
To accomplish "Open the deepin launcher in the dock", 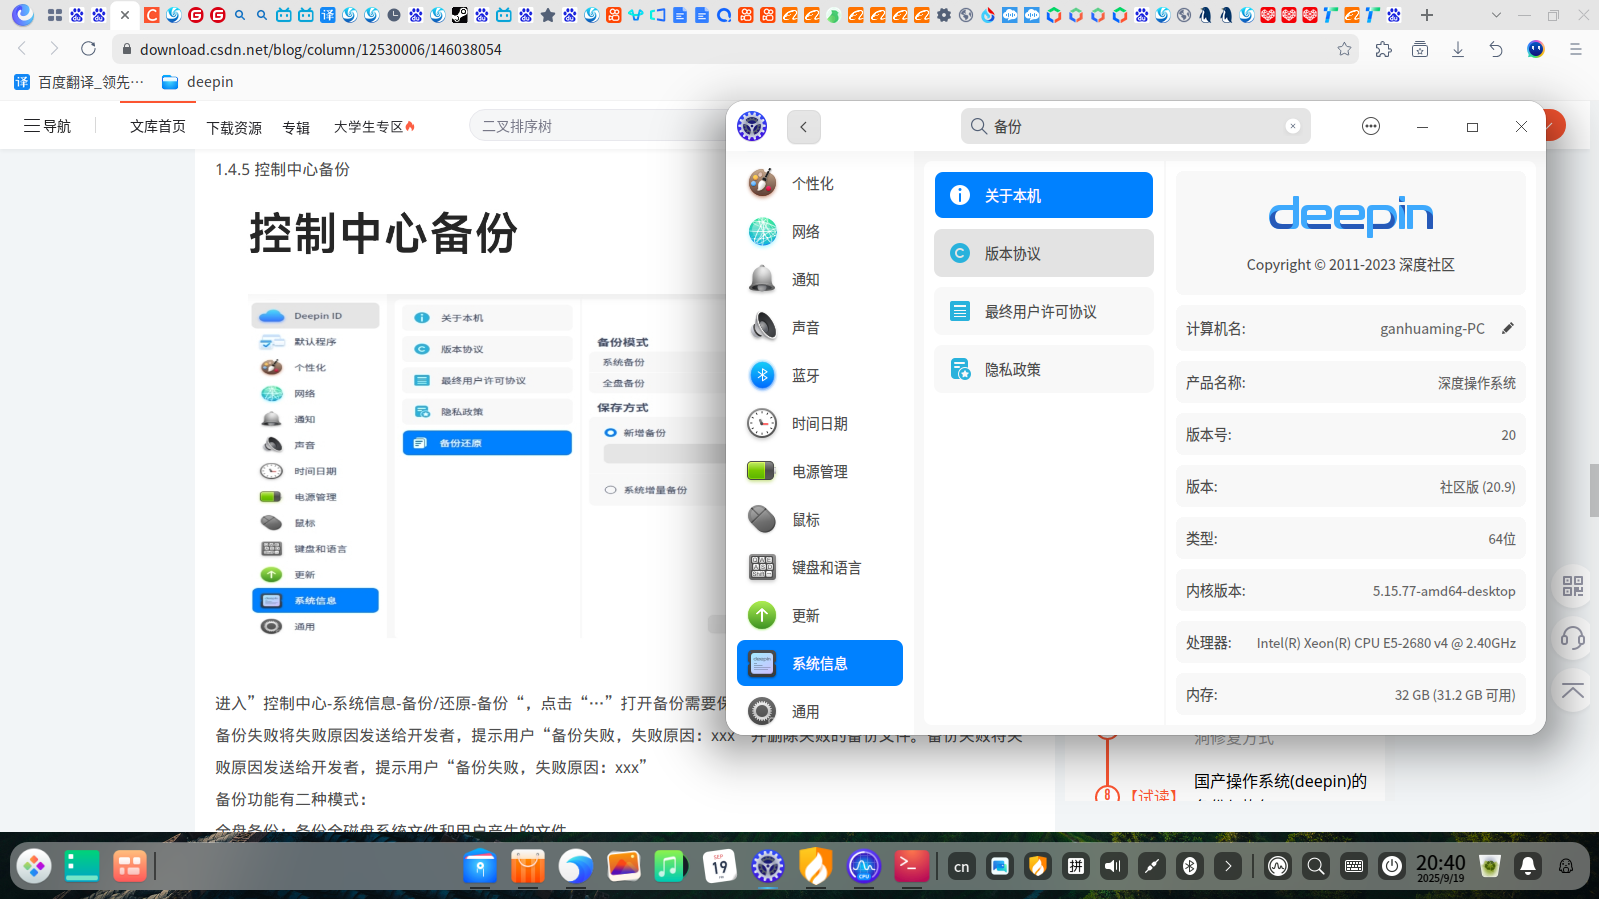I will pyautogui.click(x=34, y=866).
